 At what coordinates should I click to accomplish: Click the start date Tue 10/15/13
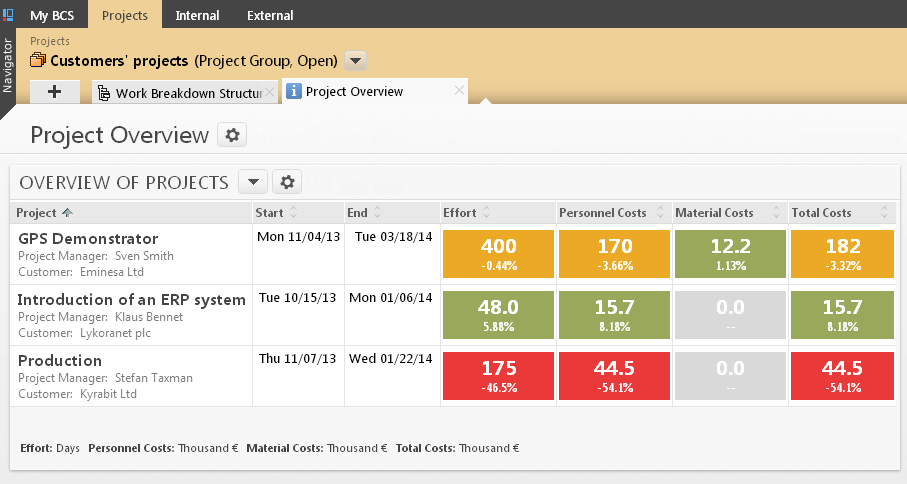(x=297, y=297)
